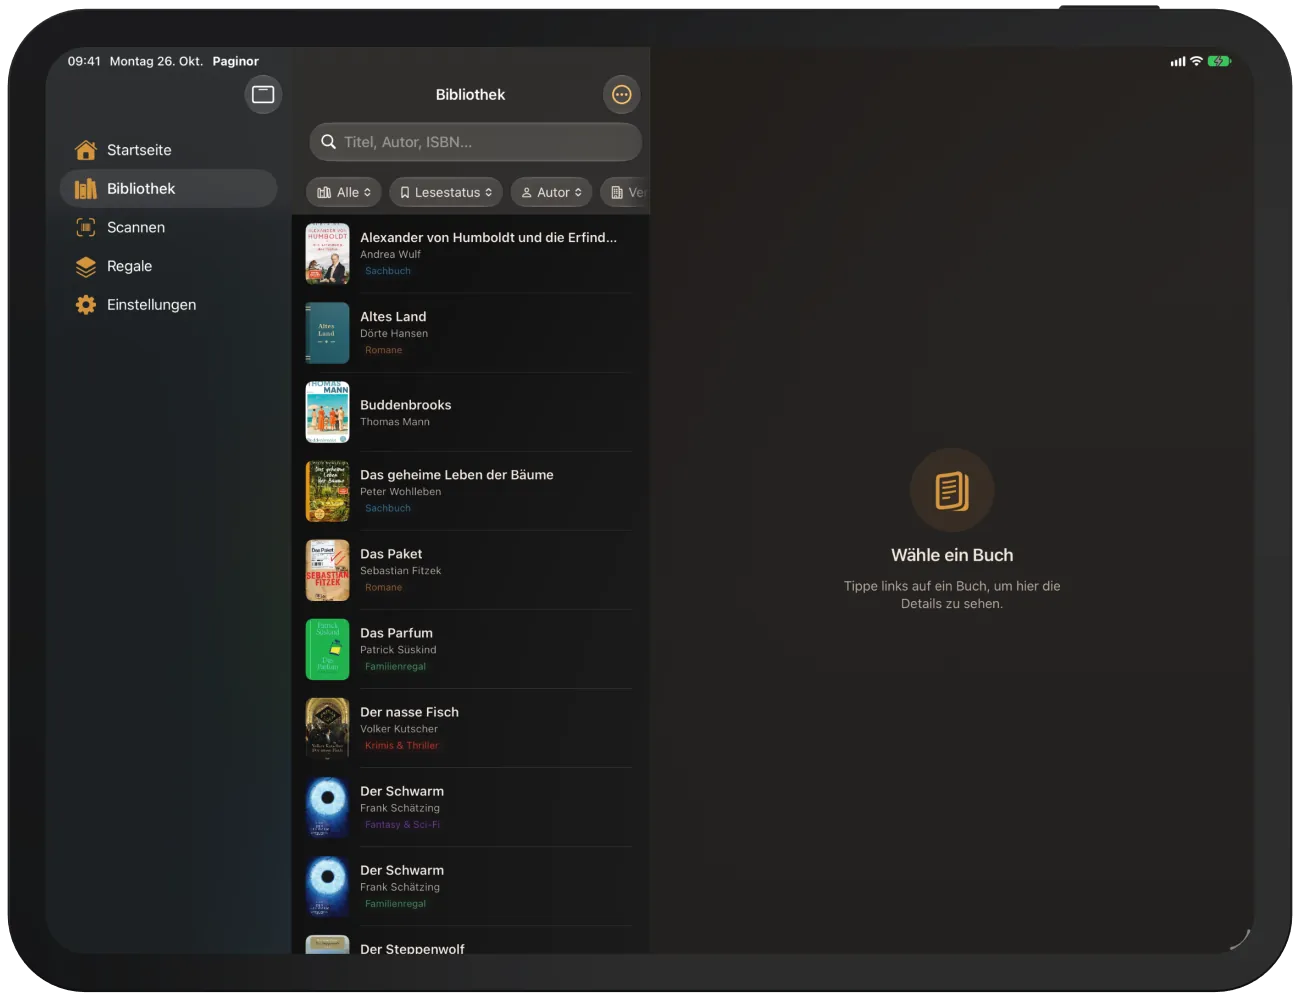Go to Startseite in sidebar

click(168, 150)
